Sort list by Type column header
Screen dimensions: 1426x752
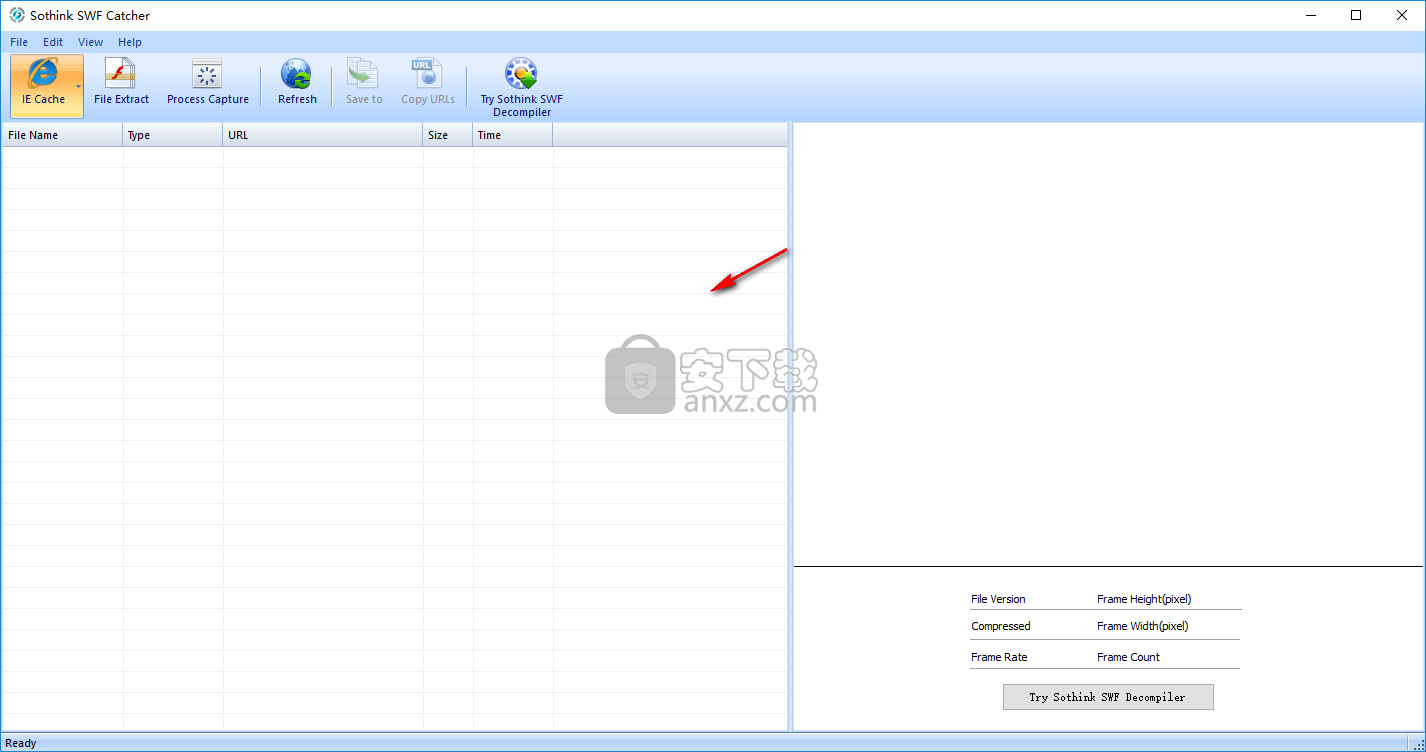173,135
